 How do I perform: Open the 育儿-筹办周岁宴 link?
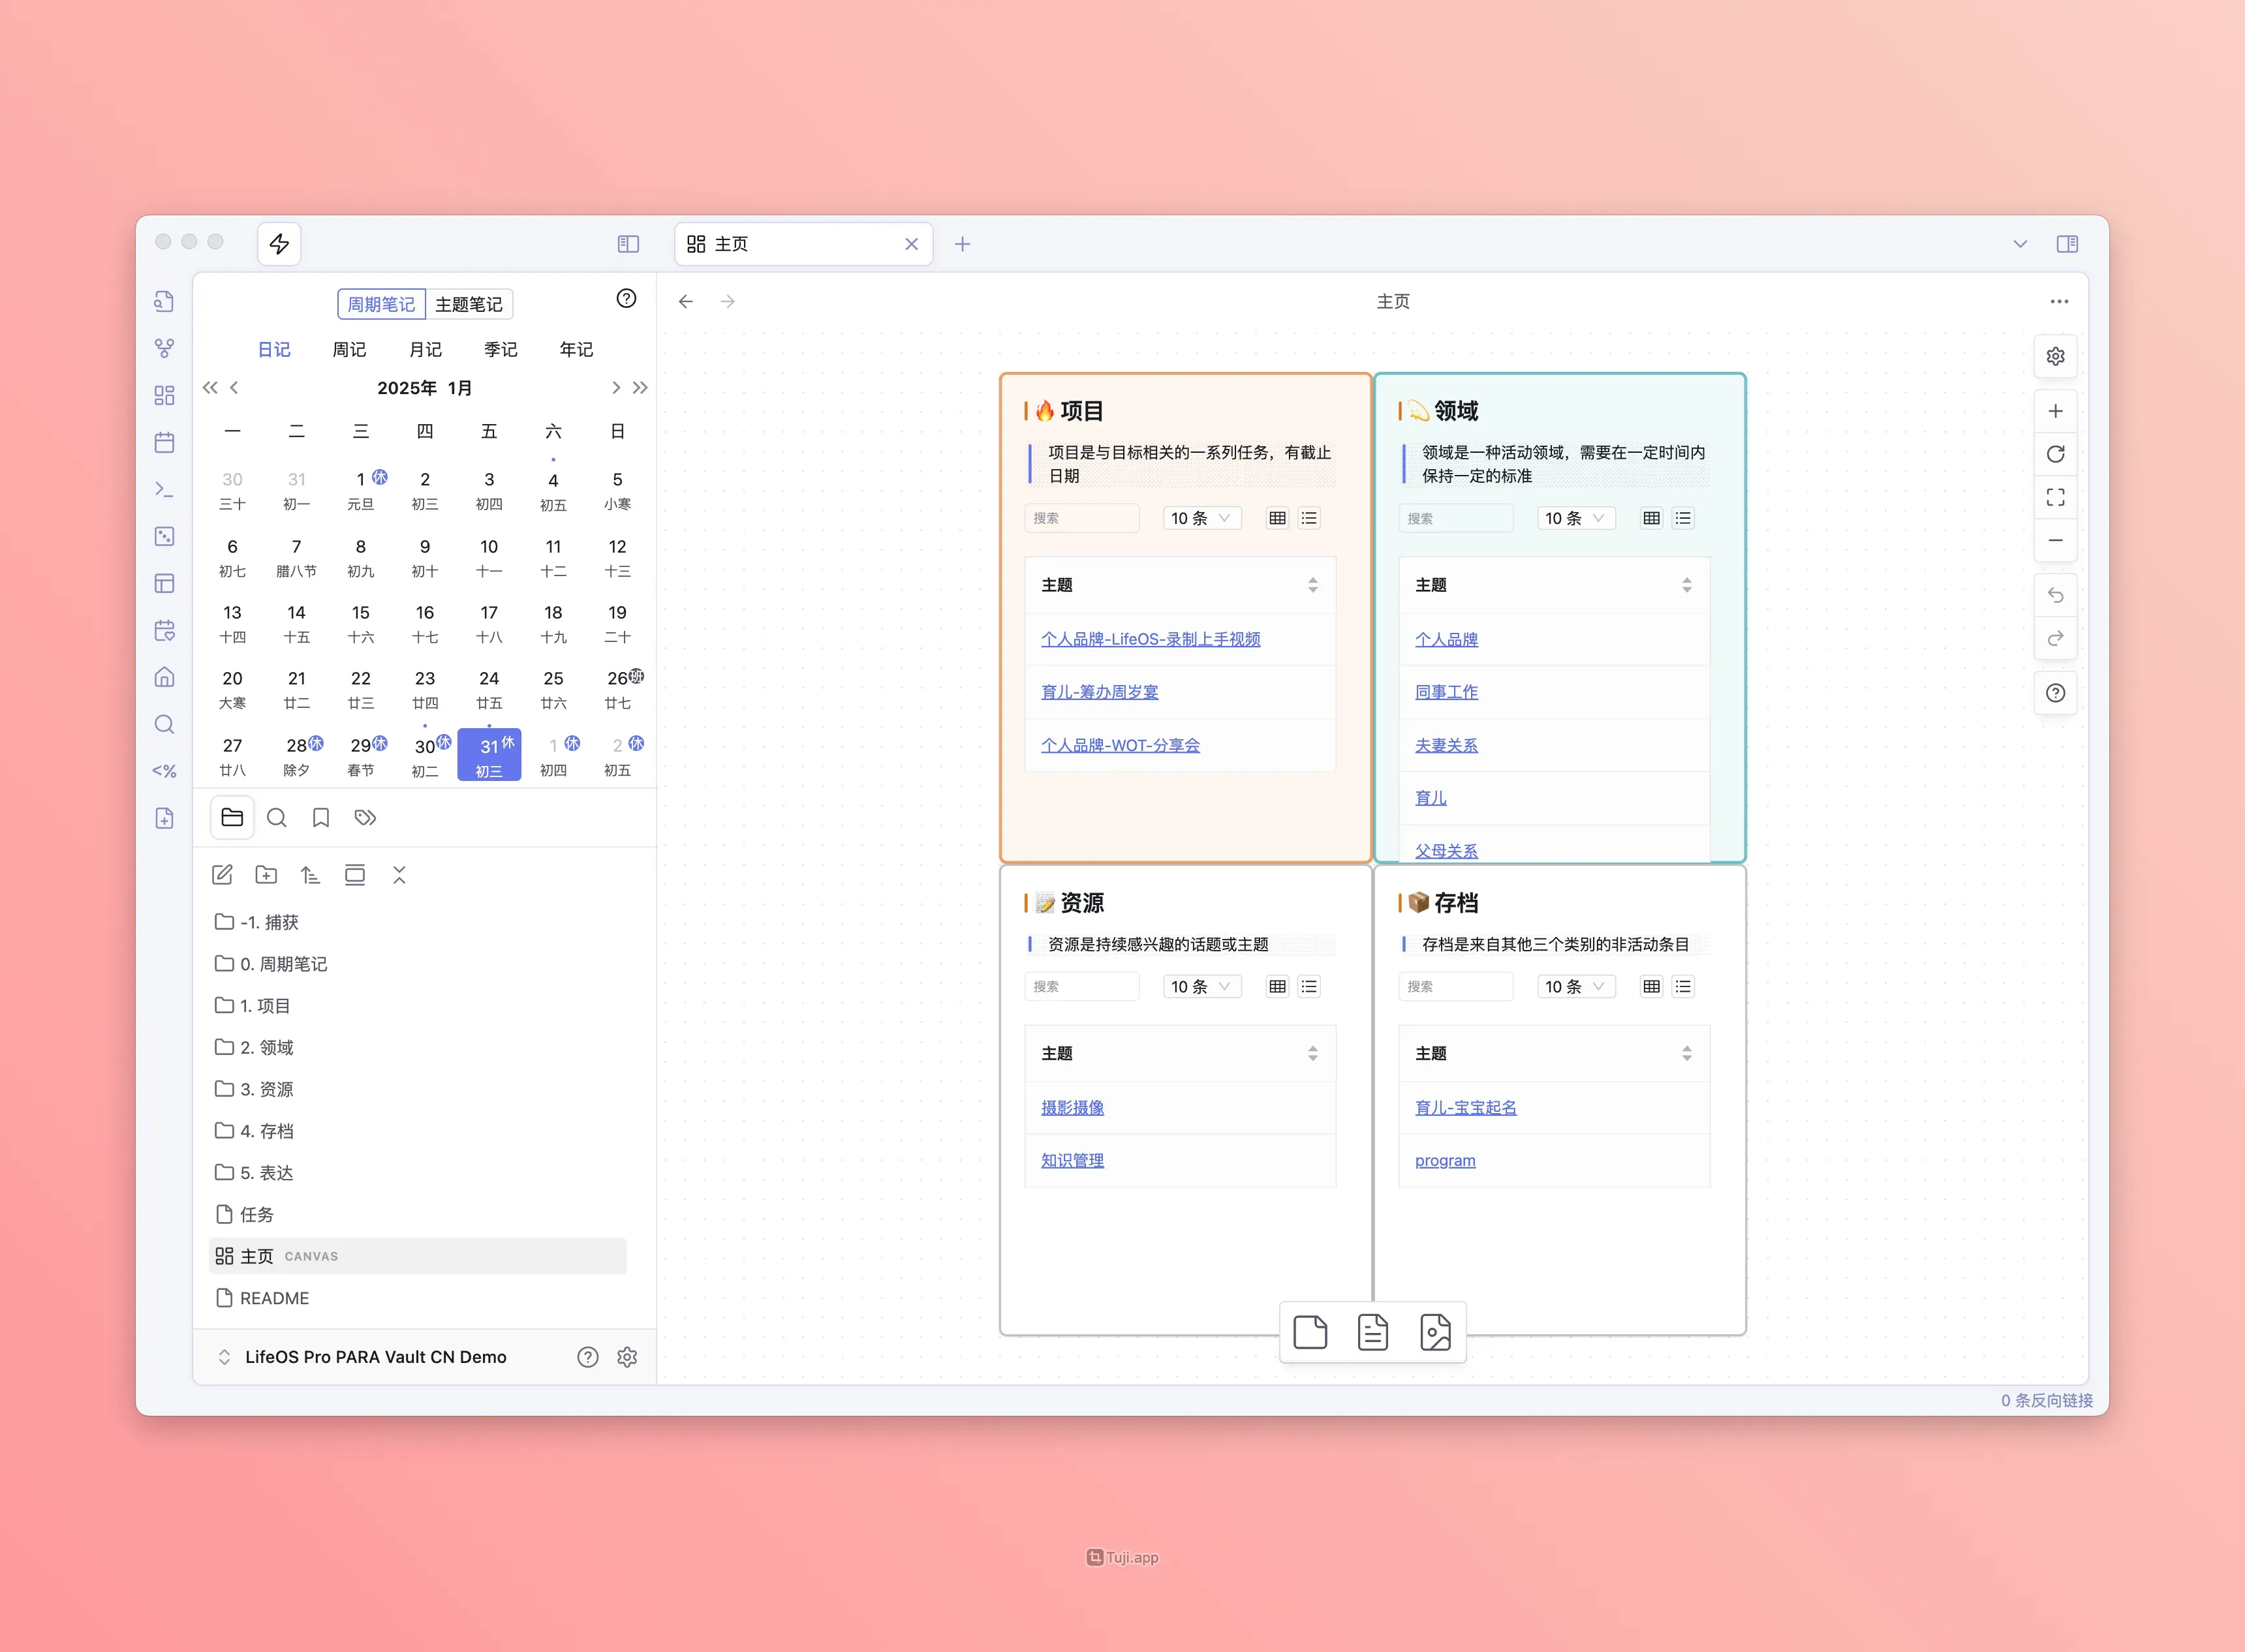tap(1099, 692)
